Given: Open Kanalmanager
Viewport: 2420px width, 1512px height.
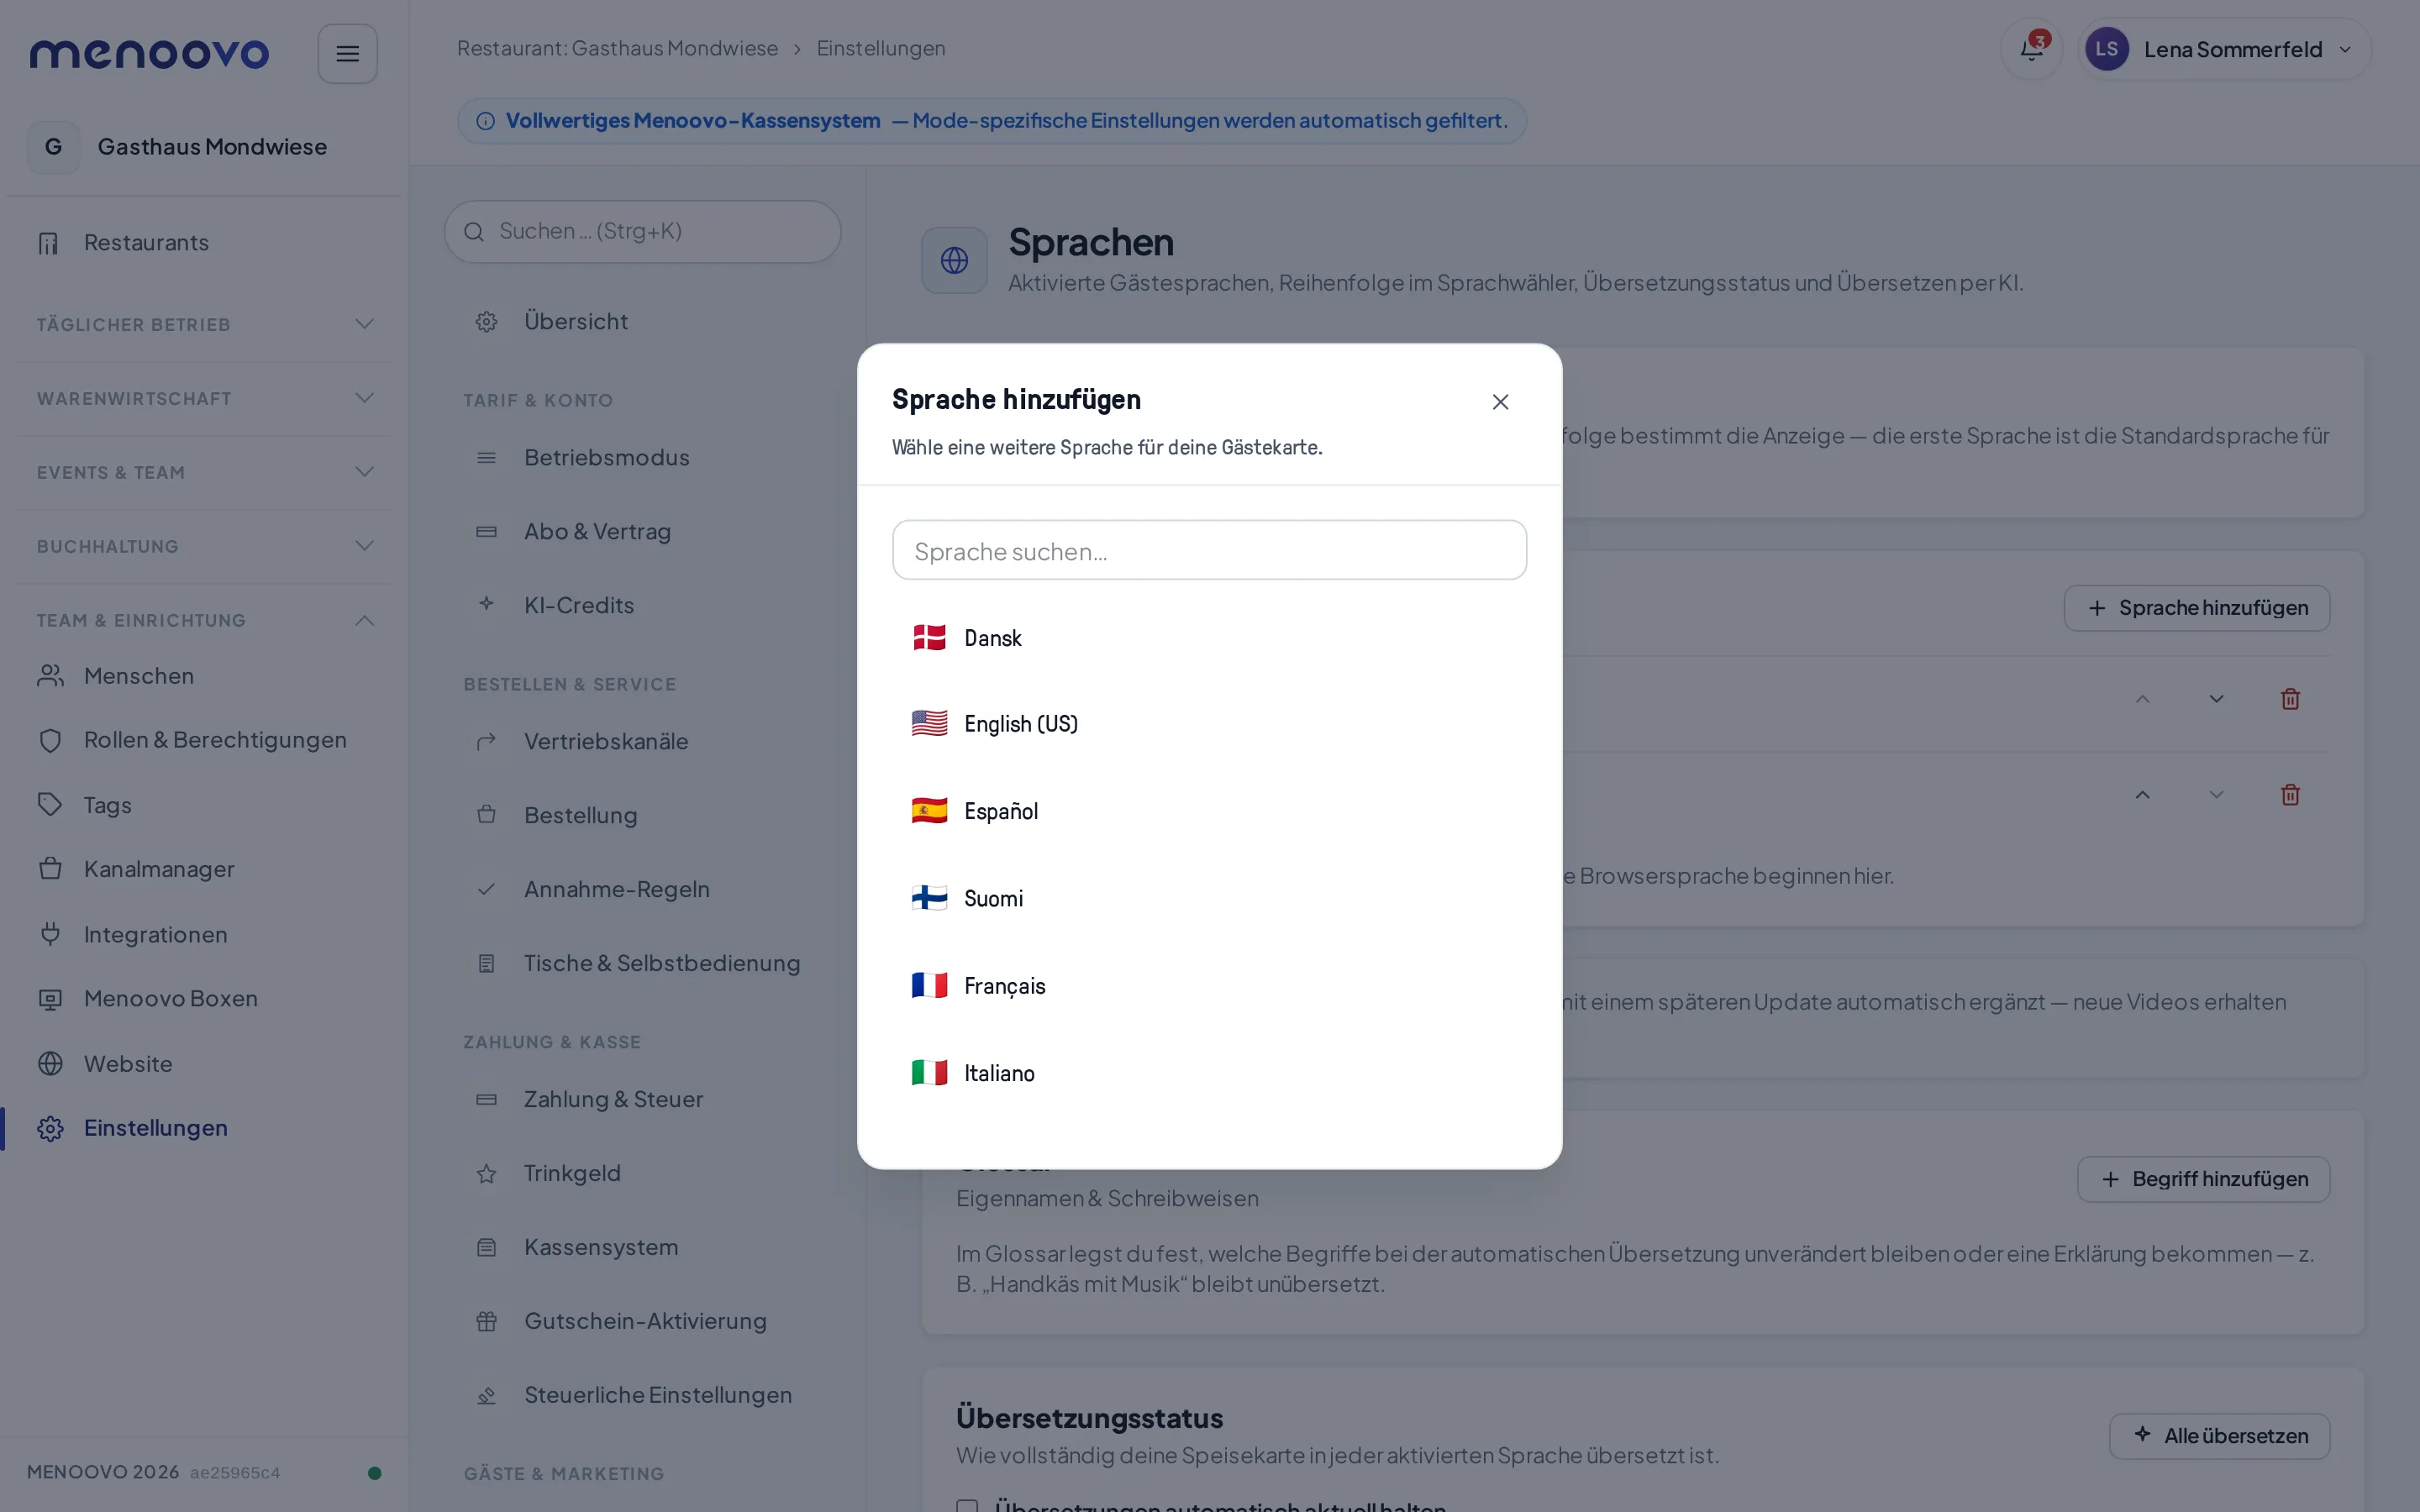Looking at the screenshot, I should tap(205, 869).
